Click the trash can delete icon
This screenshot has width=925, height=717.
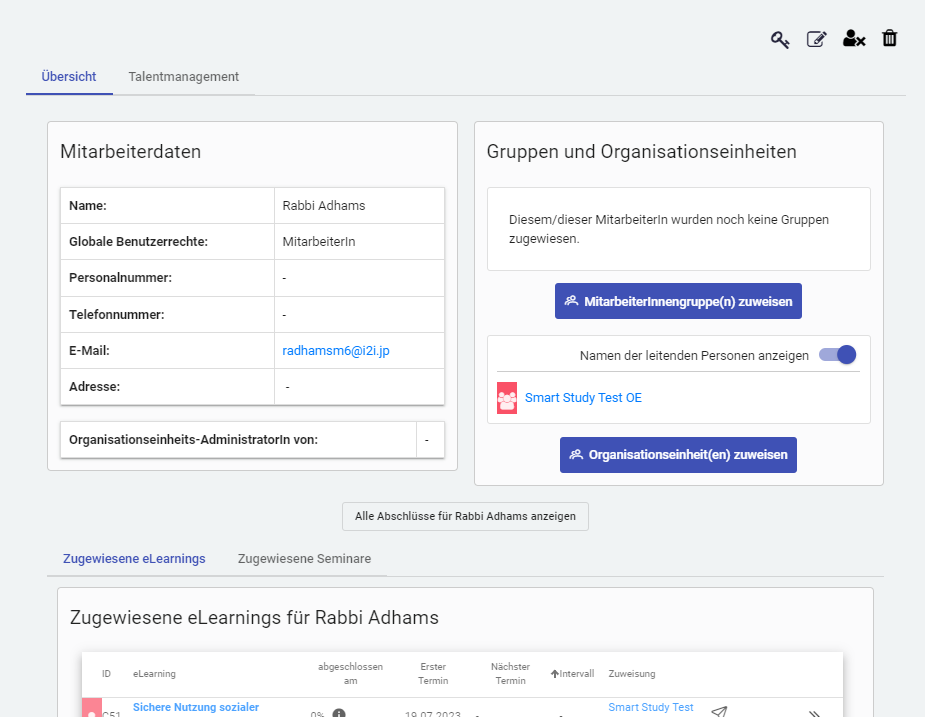(x=889, y=38)
